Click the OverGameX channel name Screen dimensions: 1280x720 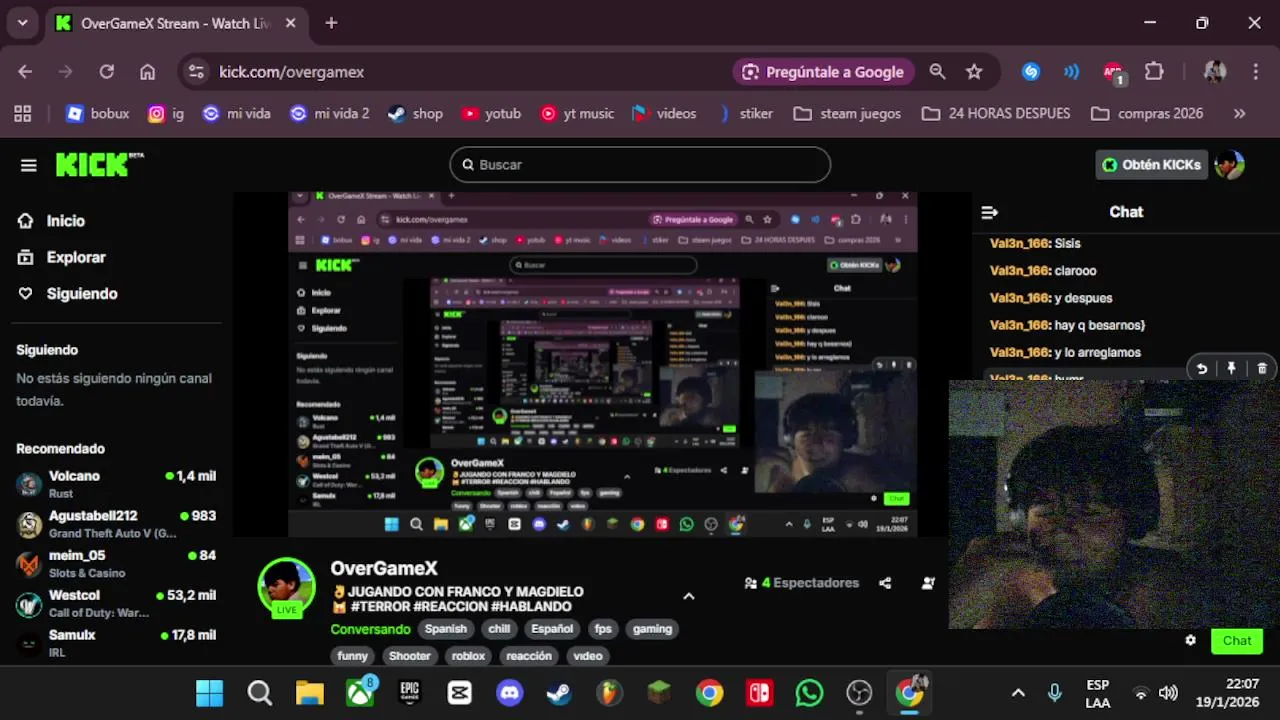click(x=384, y=568)
